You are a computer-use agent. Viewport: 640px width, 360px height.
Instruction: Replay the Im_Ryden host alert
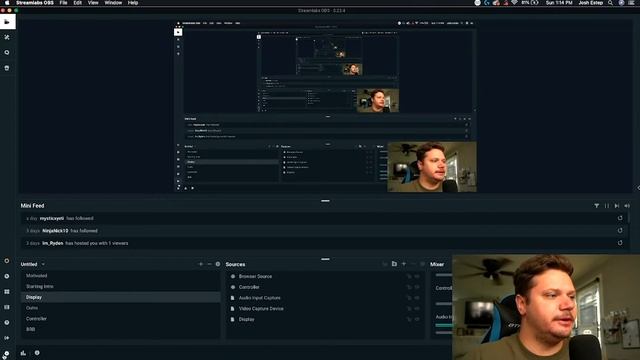pos(620,243)
